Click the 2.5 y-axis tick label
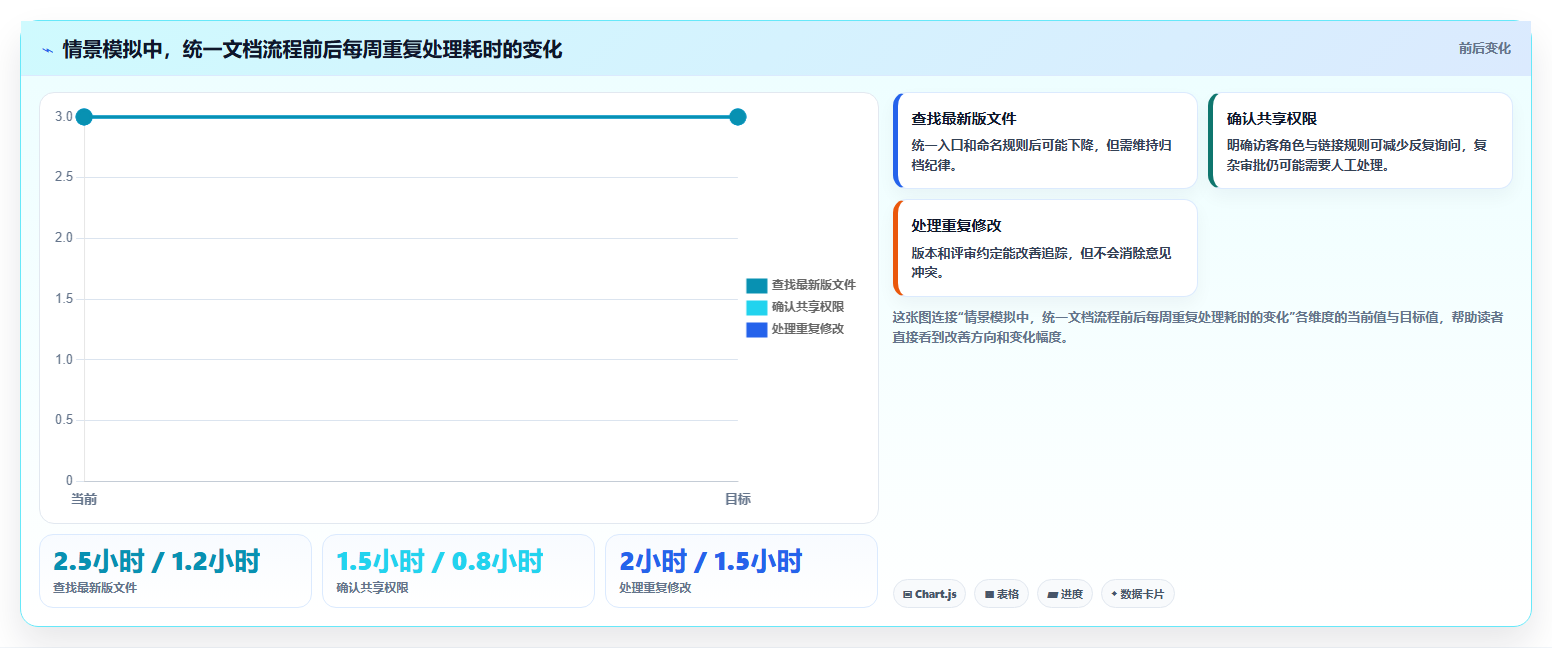The height and width of the screenshot is (648, 1552). click(64, 177)
